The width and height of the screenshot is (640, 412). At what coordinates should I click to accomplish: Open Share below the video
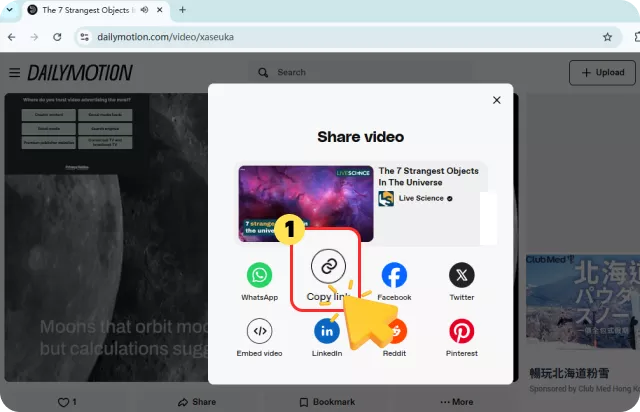pos(197,402)
